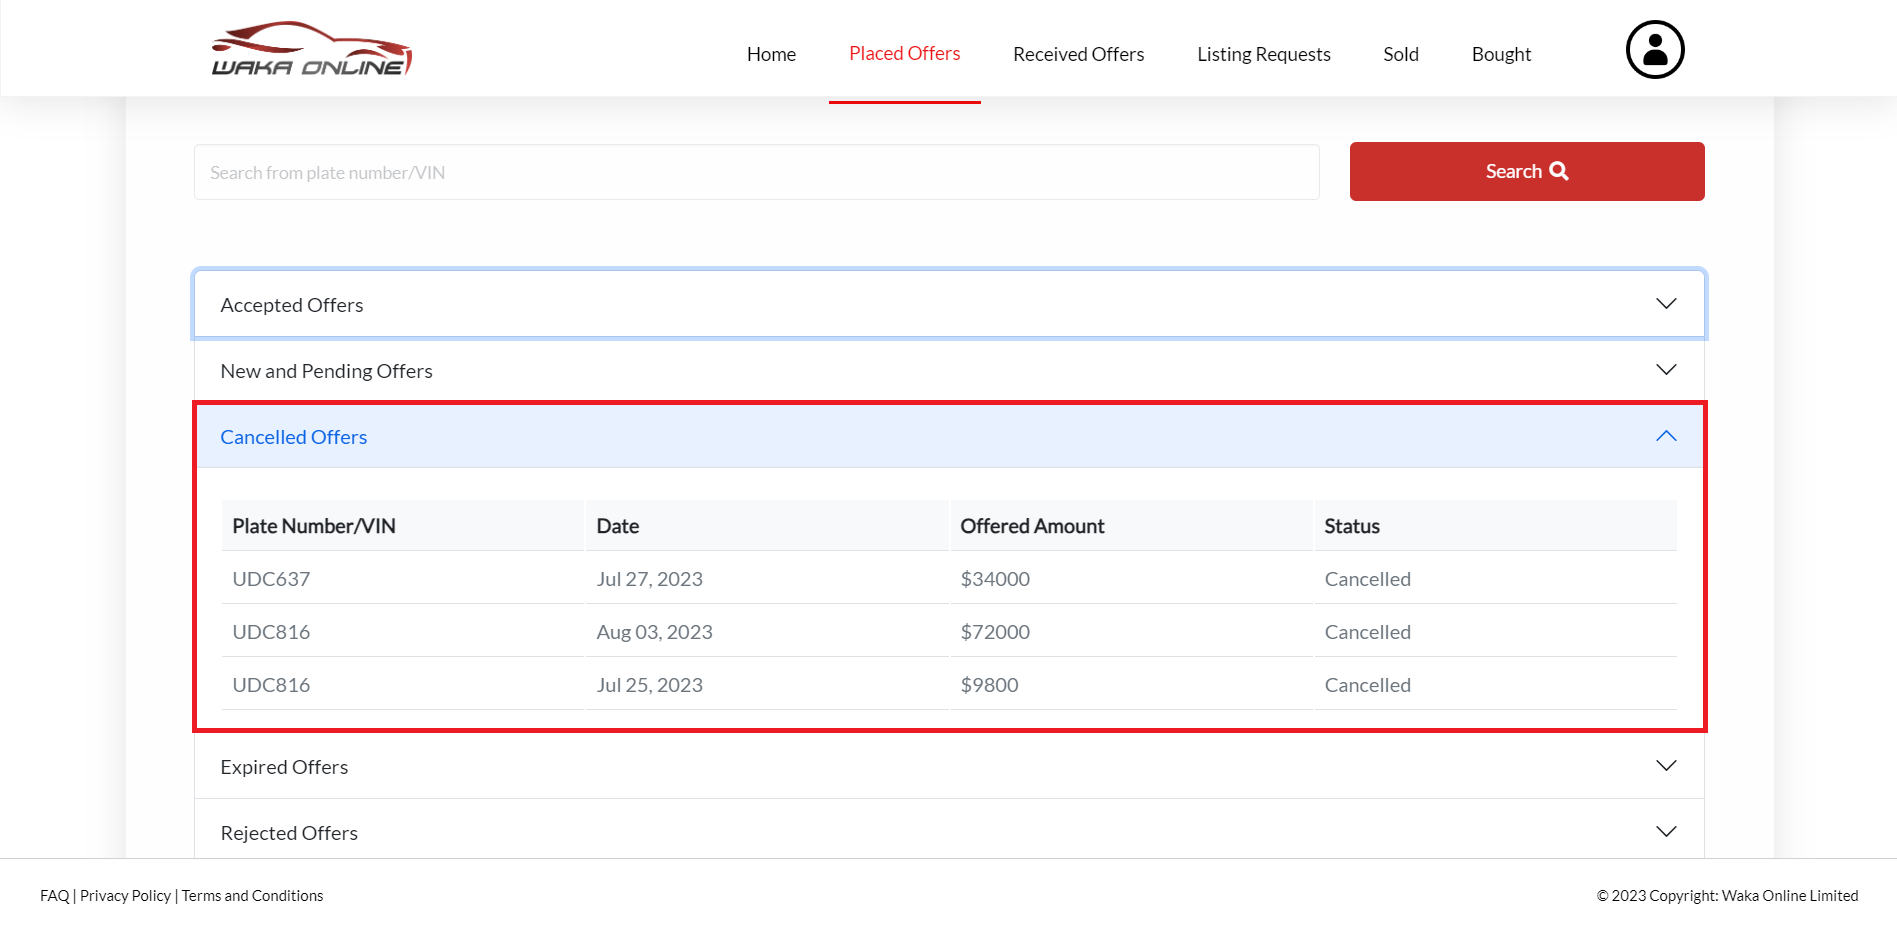This screenshot has height=930, width=1897.
Task: Click the Plate Number/VIN column header
Action: [314, 526]
